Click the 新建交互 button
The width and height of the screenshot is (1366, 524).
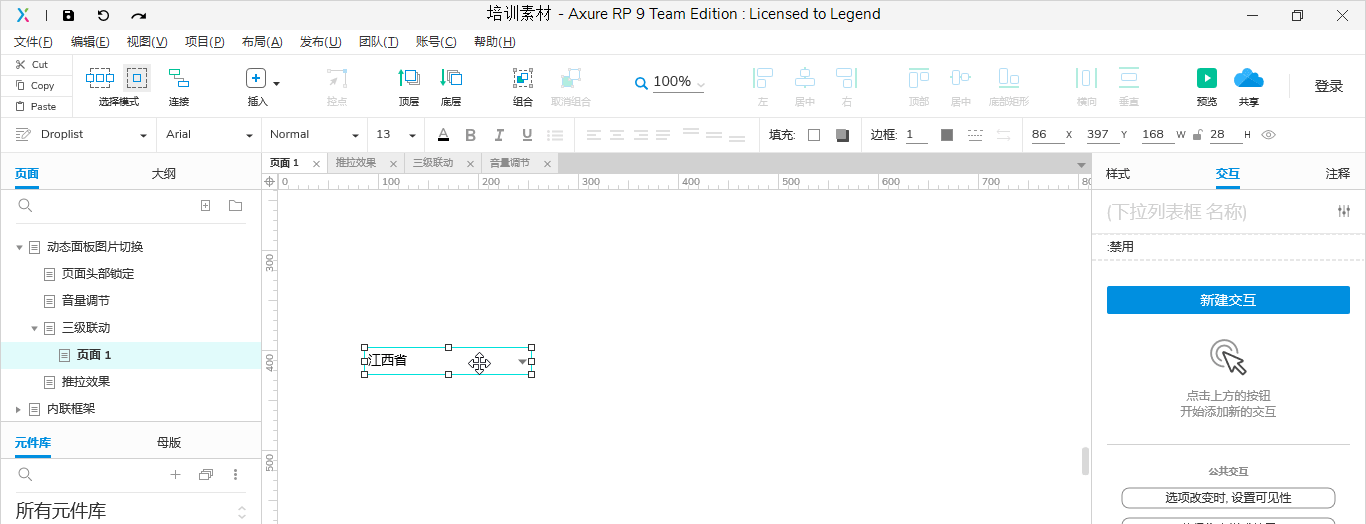coord(1228,300)
